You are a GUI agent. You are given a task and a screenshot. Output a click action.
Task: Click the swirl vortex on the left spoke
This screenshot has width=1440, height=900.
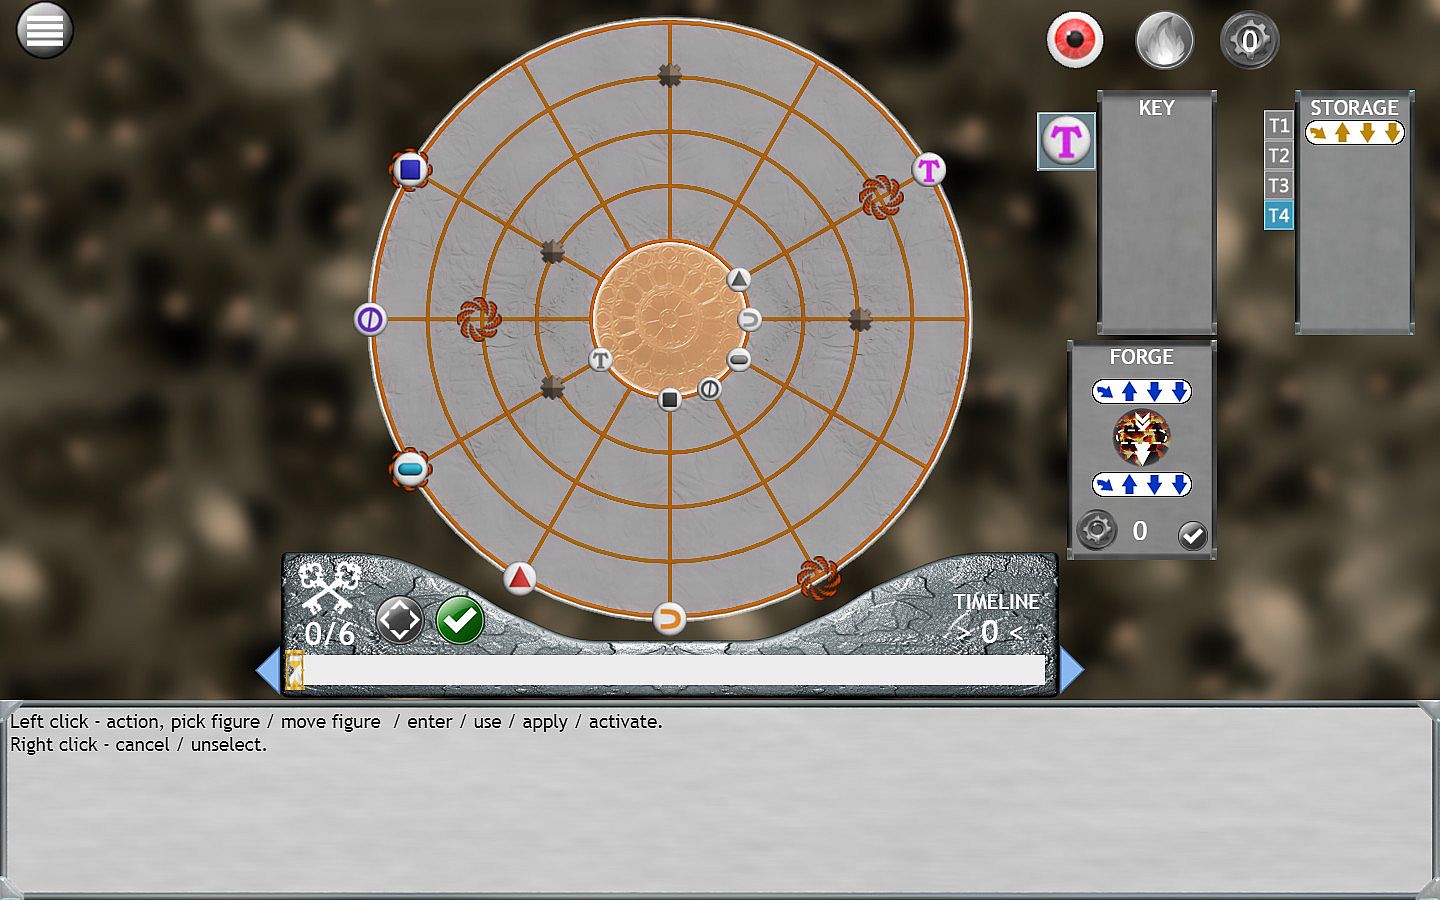point(478,320)
